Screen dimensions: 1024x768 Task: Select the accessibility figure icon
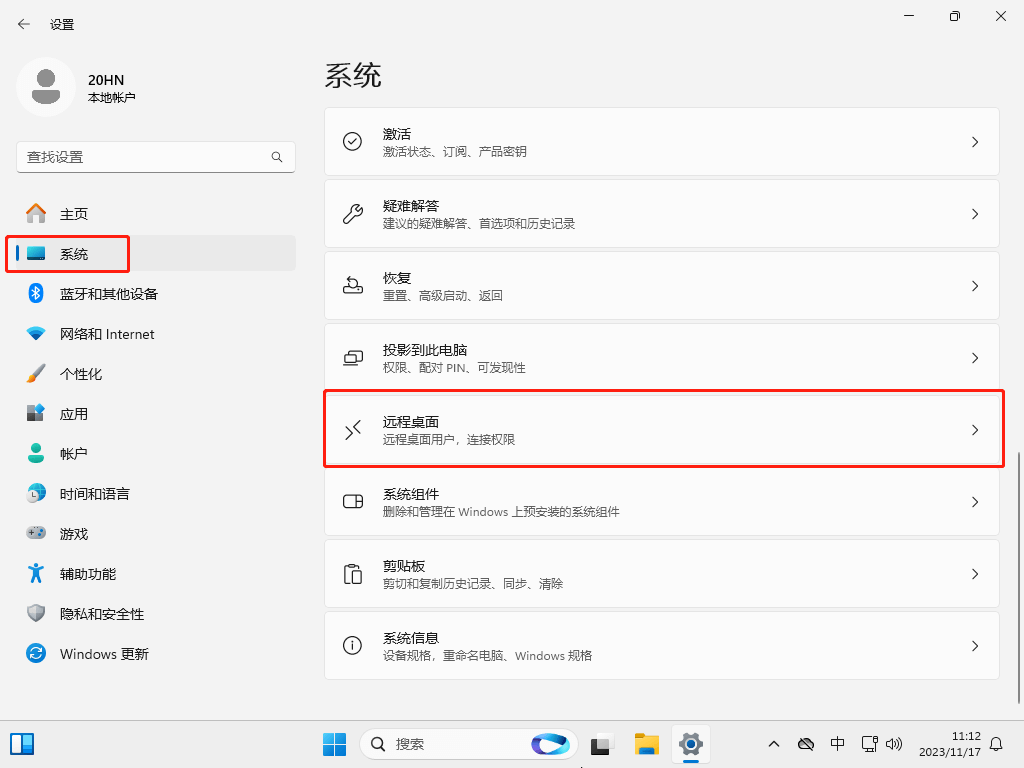pyautogui.click(x=36, y=573)
